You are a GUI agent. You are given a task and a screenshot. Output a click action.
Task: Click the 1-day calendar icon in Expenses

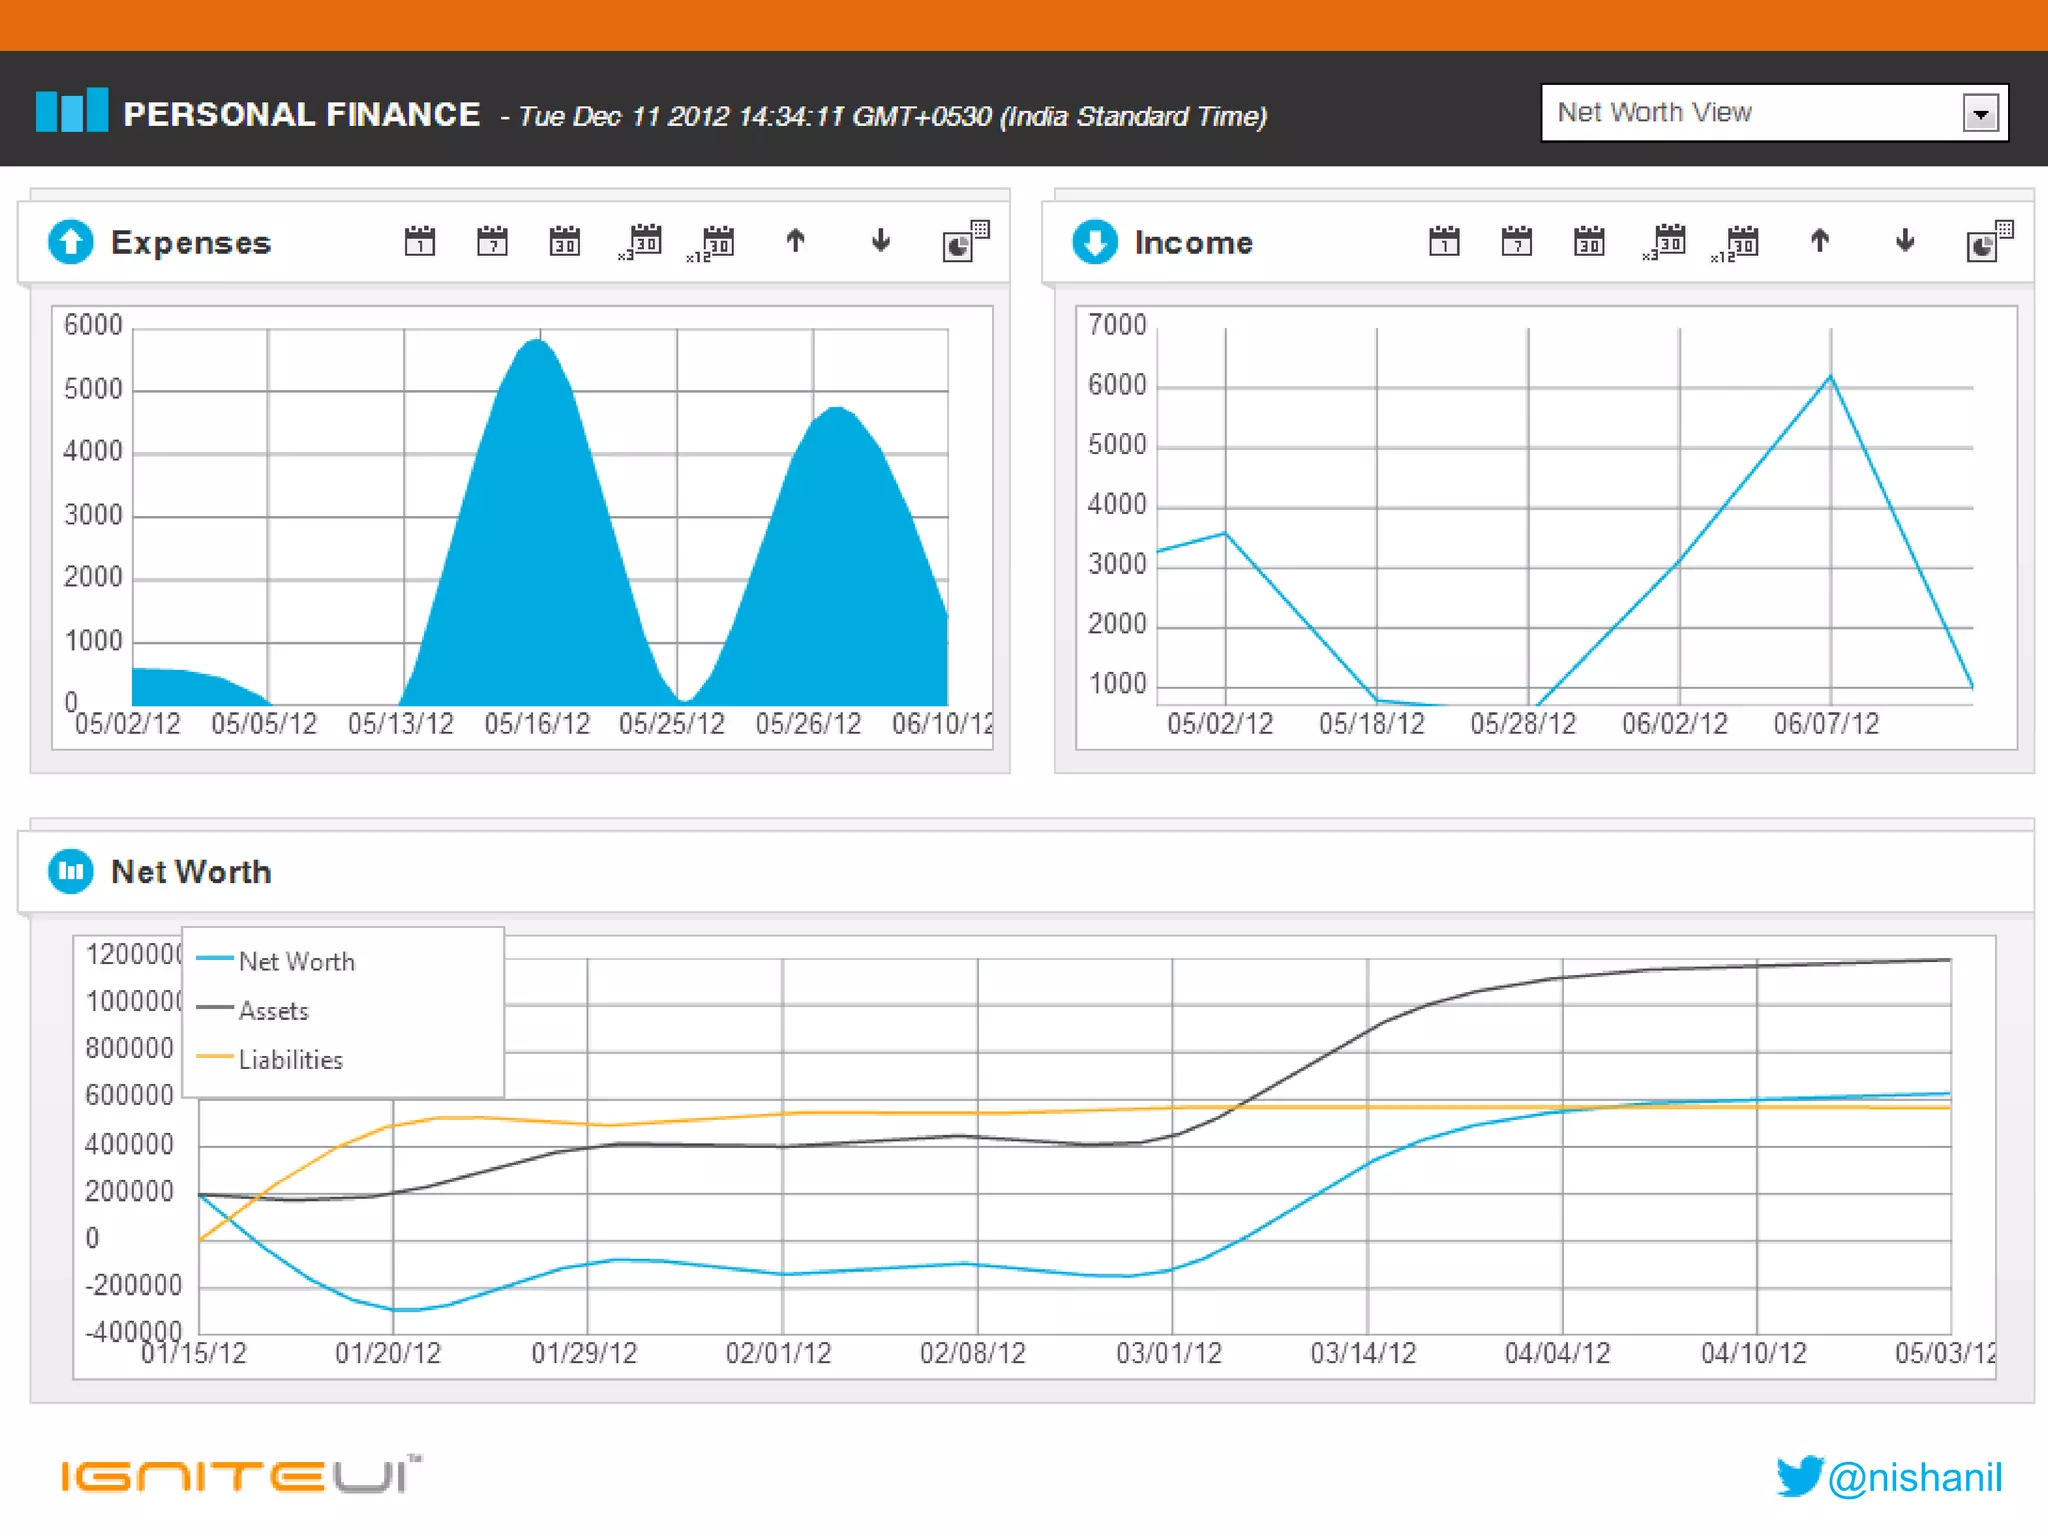tap(420, 241)
